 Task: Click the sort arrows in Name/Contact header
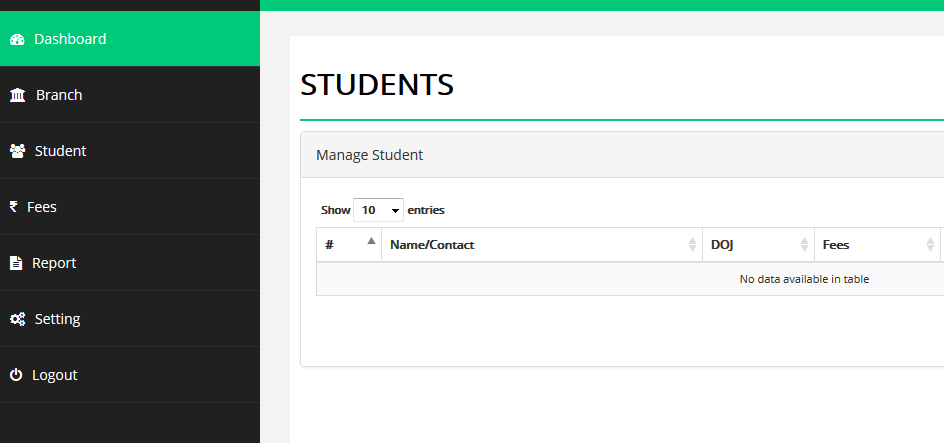coord(692,244)
